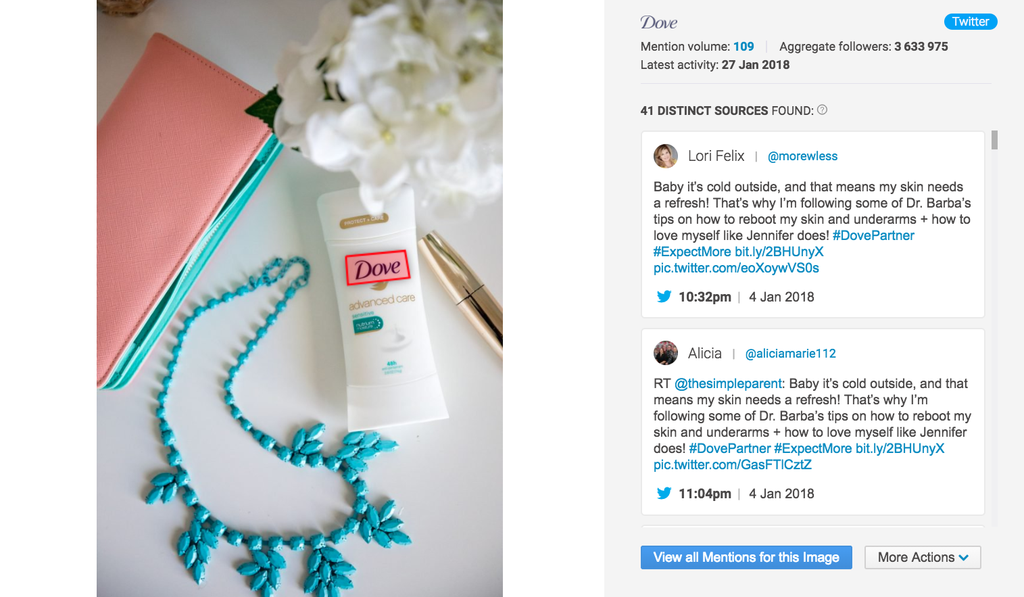View all Mentions for this Image

coord(746,557)
